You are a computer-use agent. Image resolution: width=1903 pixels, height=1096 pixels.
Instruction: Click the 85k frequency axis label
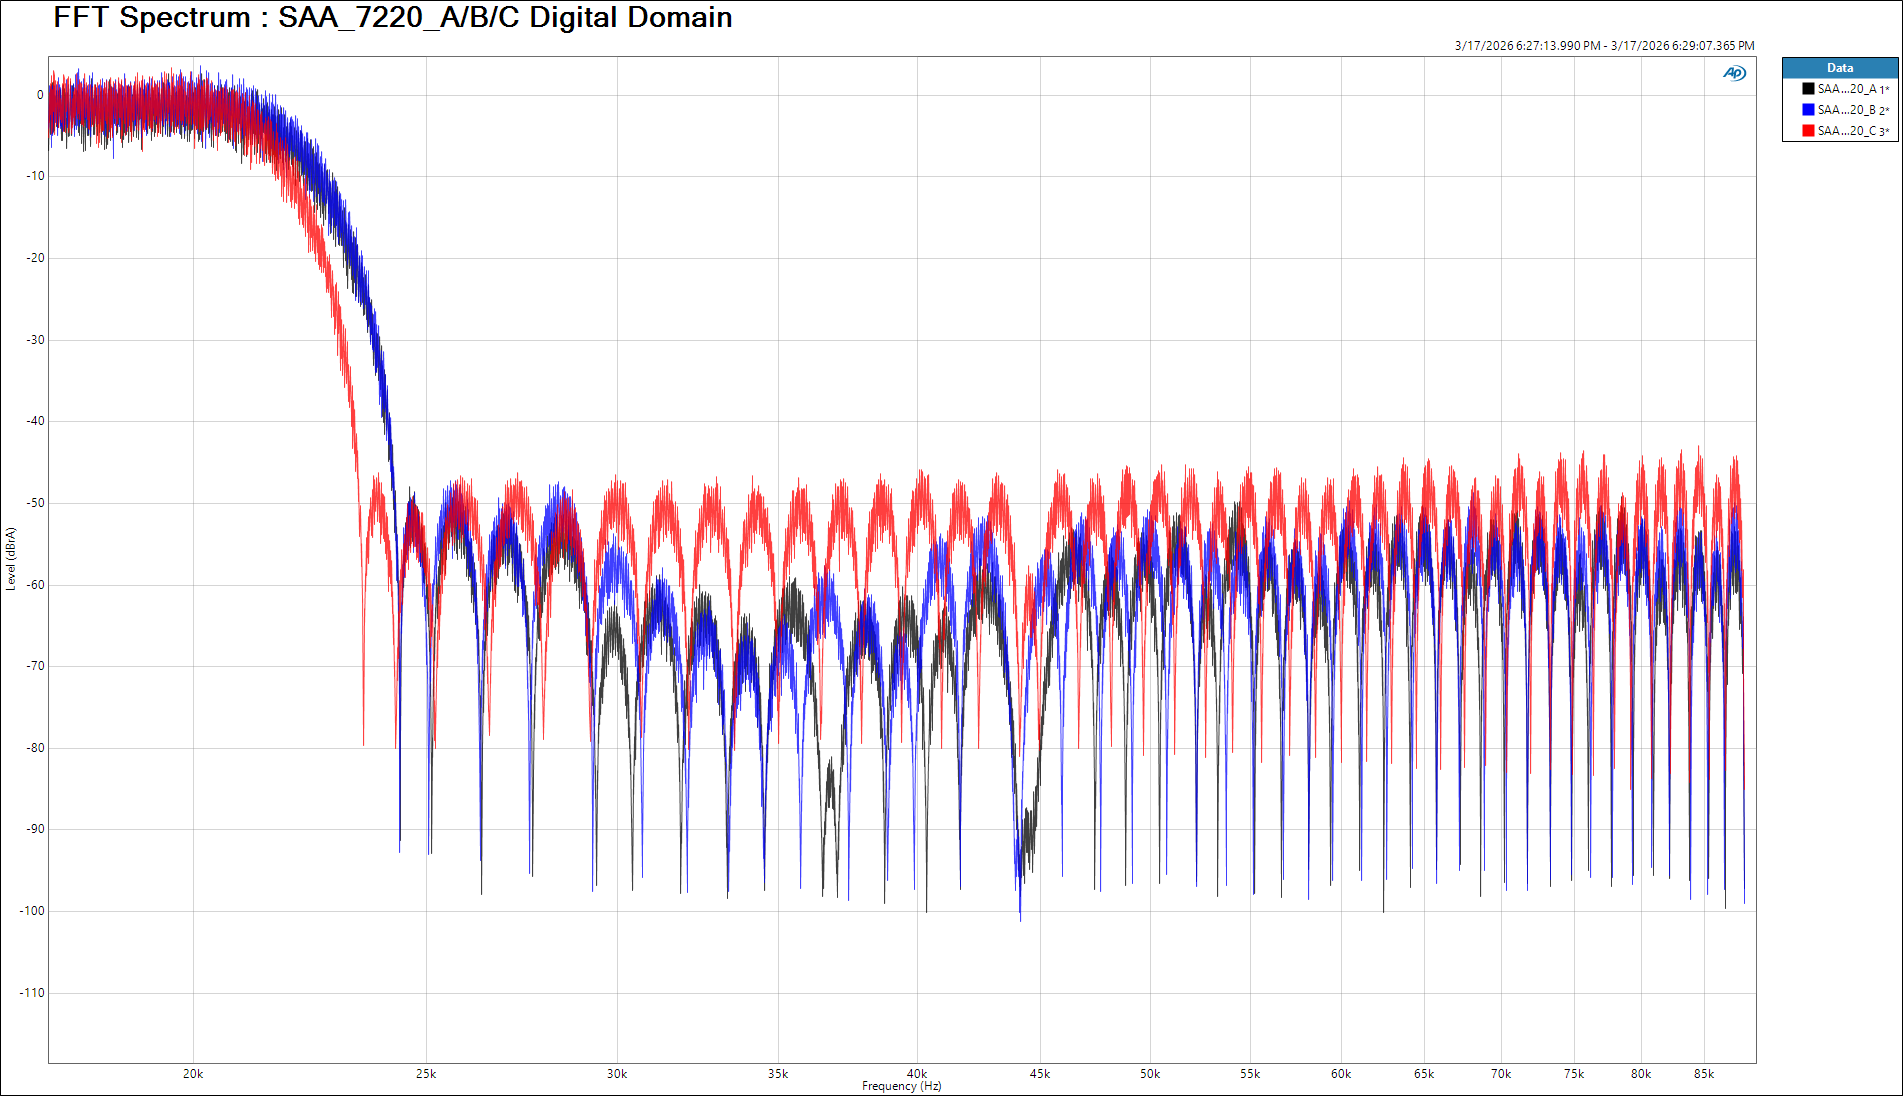(x=1704, y=1074)
